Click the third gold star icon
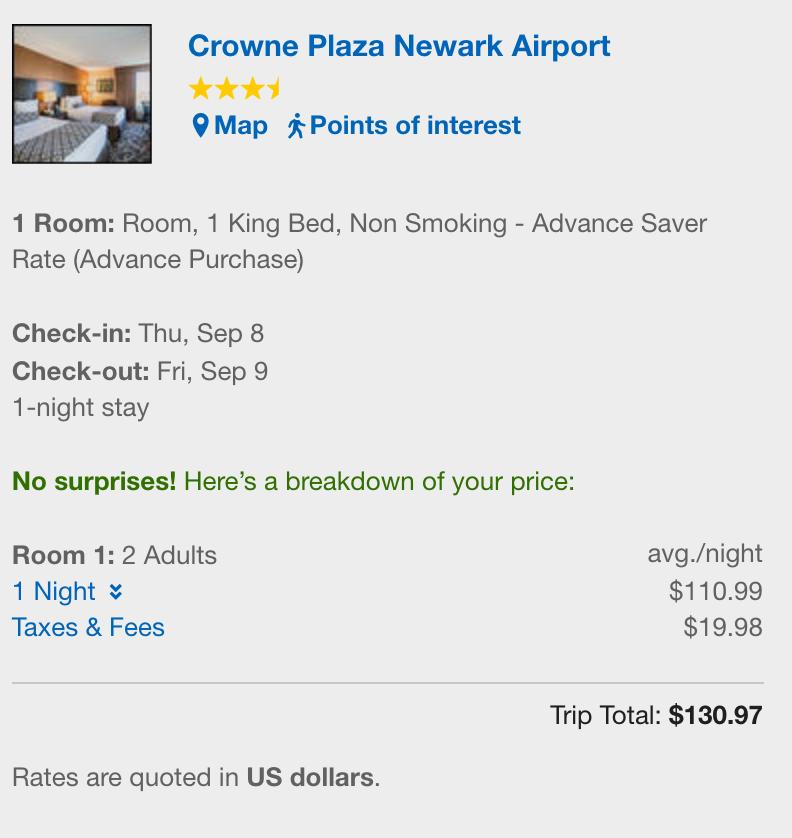Image resolution: width=792 pixels, height=838 pixels. point(250,88)
